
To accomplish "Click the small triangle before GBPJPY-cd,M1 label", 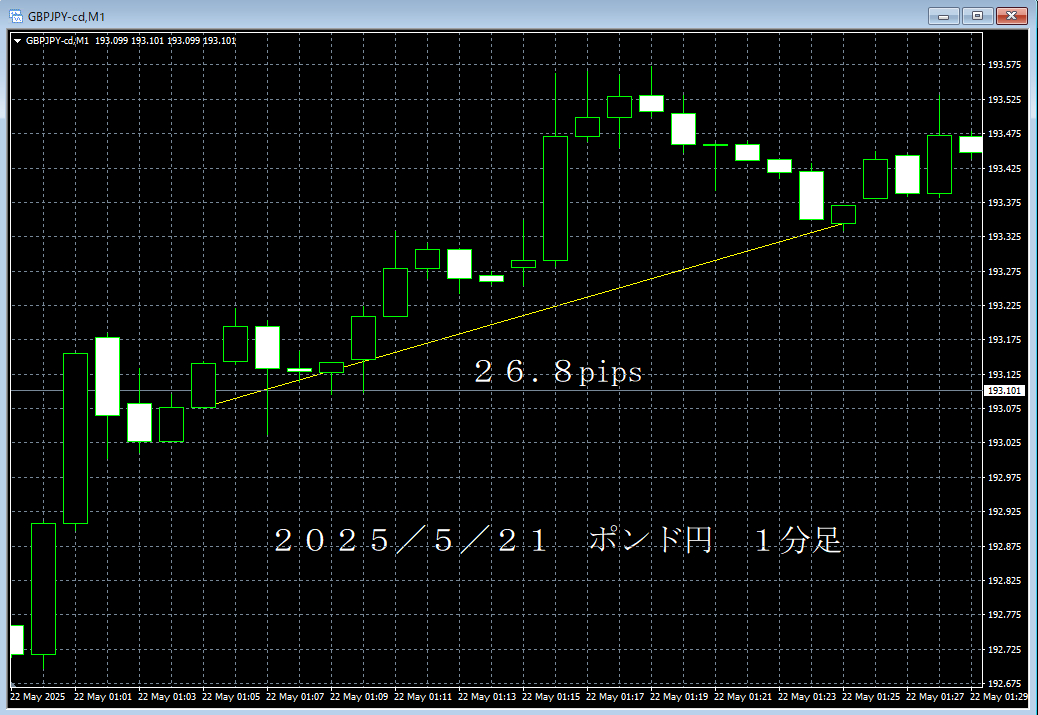I will click(17, 41).
